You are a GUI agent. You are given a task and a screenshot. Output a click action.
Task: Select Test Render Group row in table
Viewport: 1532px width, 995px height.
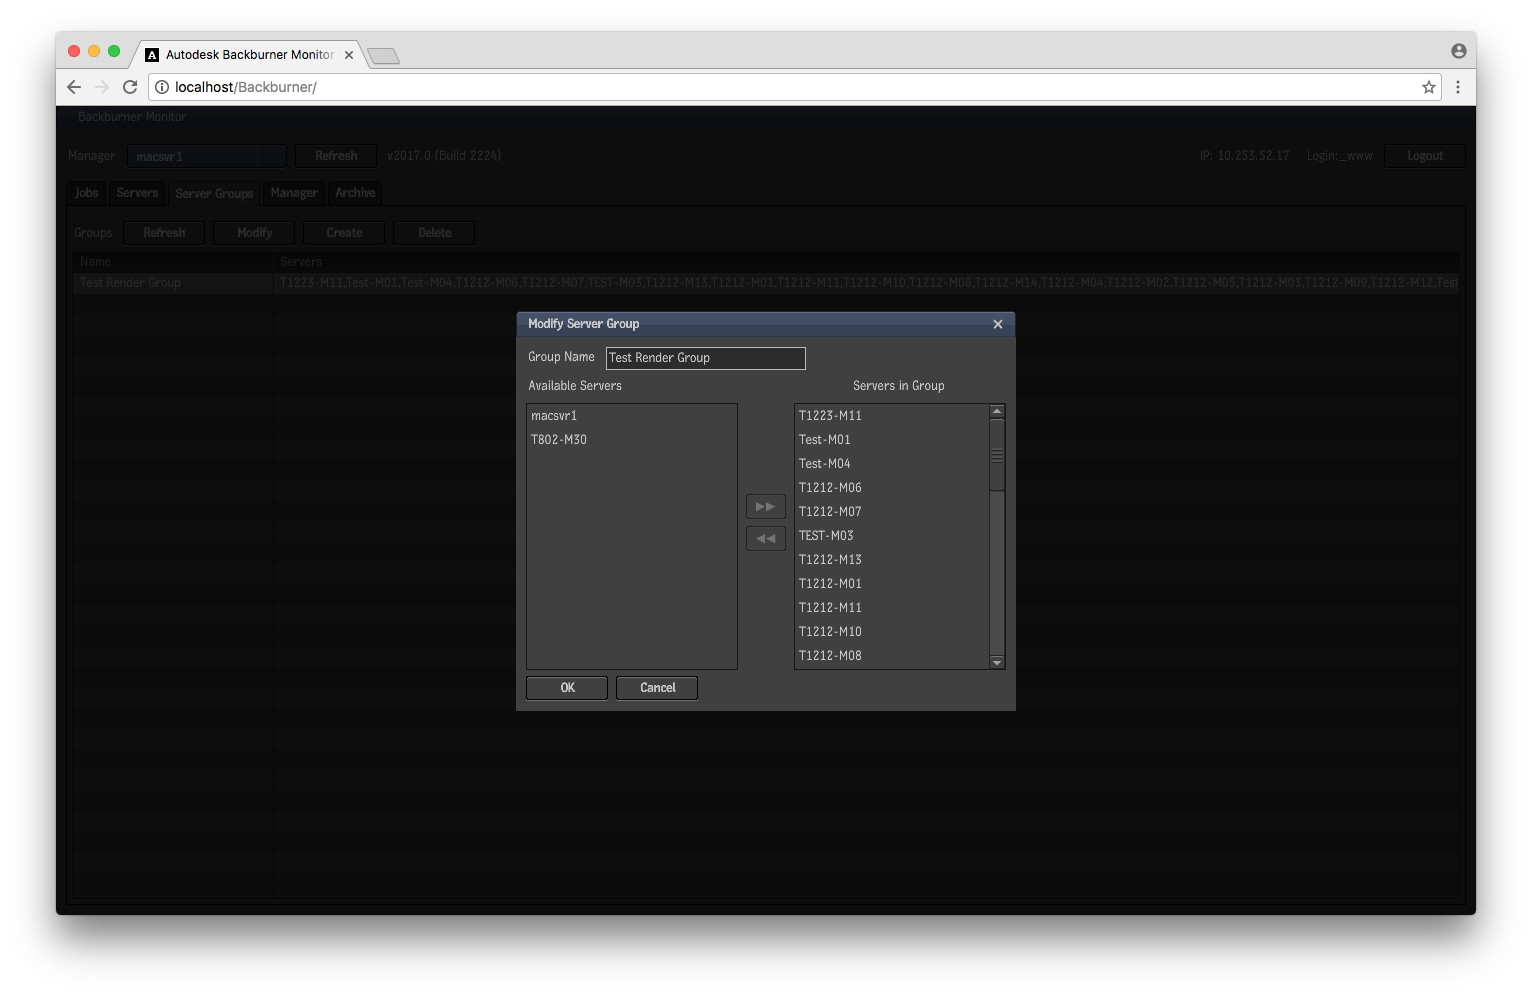click(766, 283)
